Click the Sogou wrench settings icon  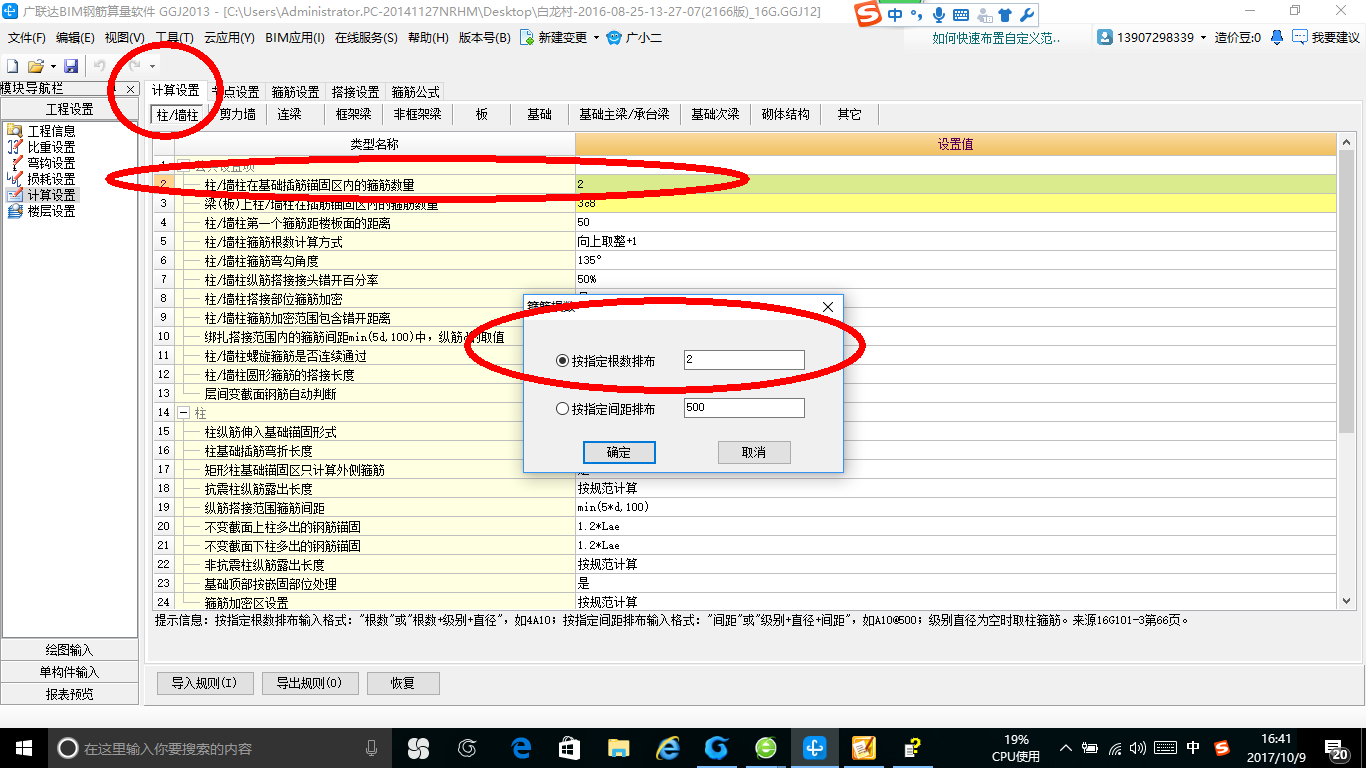1026,15
